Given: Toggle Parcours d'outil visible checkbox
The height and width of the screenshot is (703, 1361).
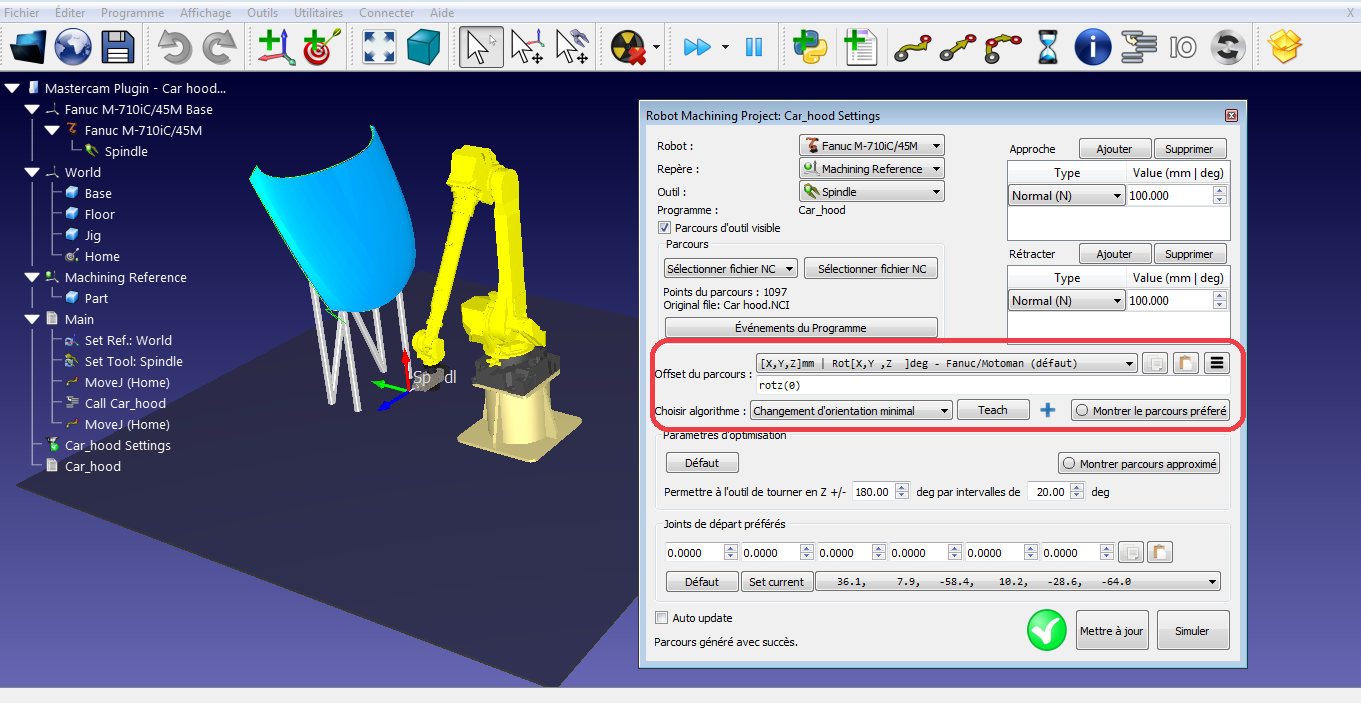Looking at the screenshot, I should click(665, 228).
